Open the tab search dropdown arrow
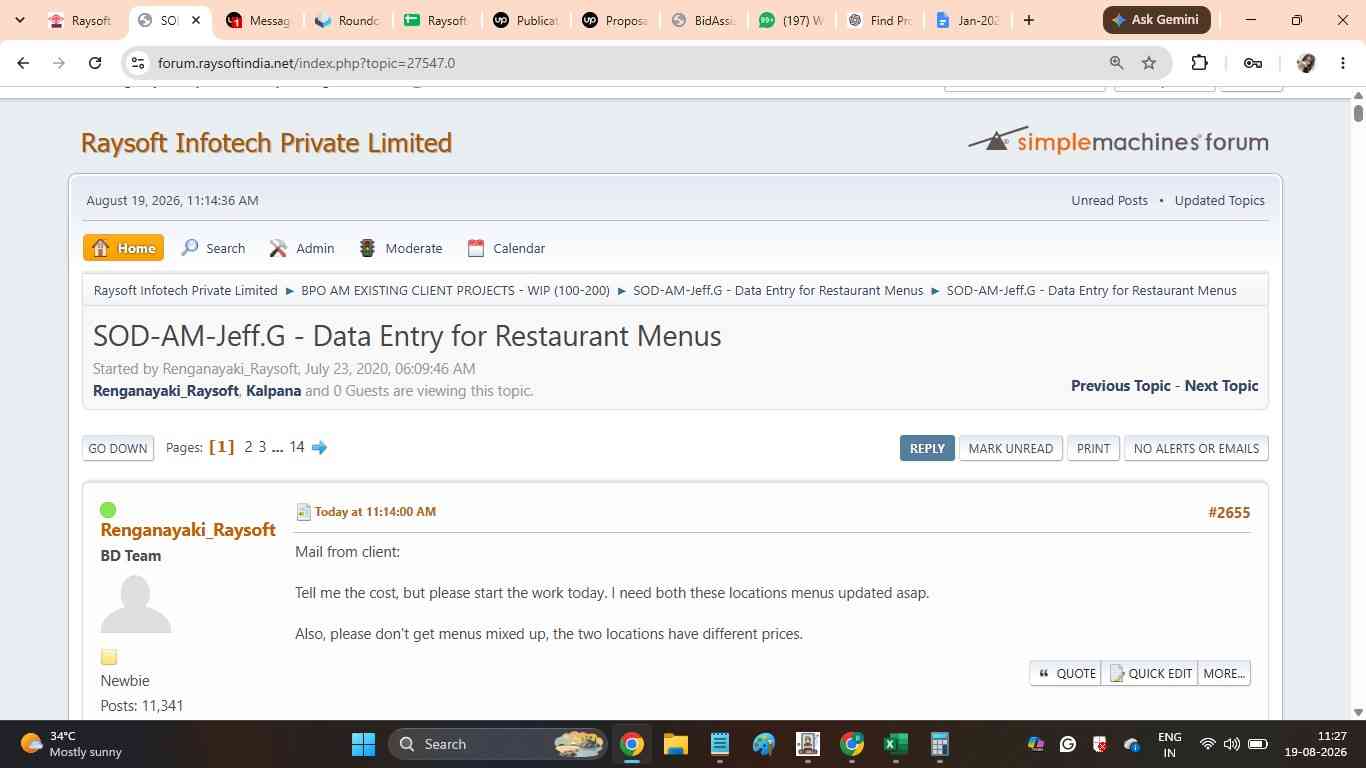The height and width of the screenshot is (768, 1366). tap(20, 20)
